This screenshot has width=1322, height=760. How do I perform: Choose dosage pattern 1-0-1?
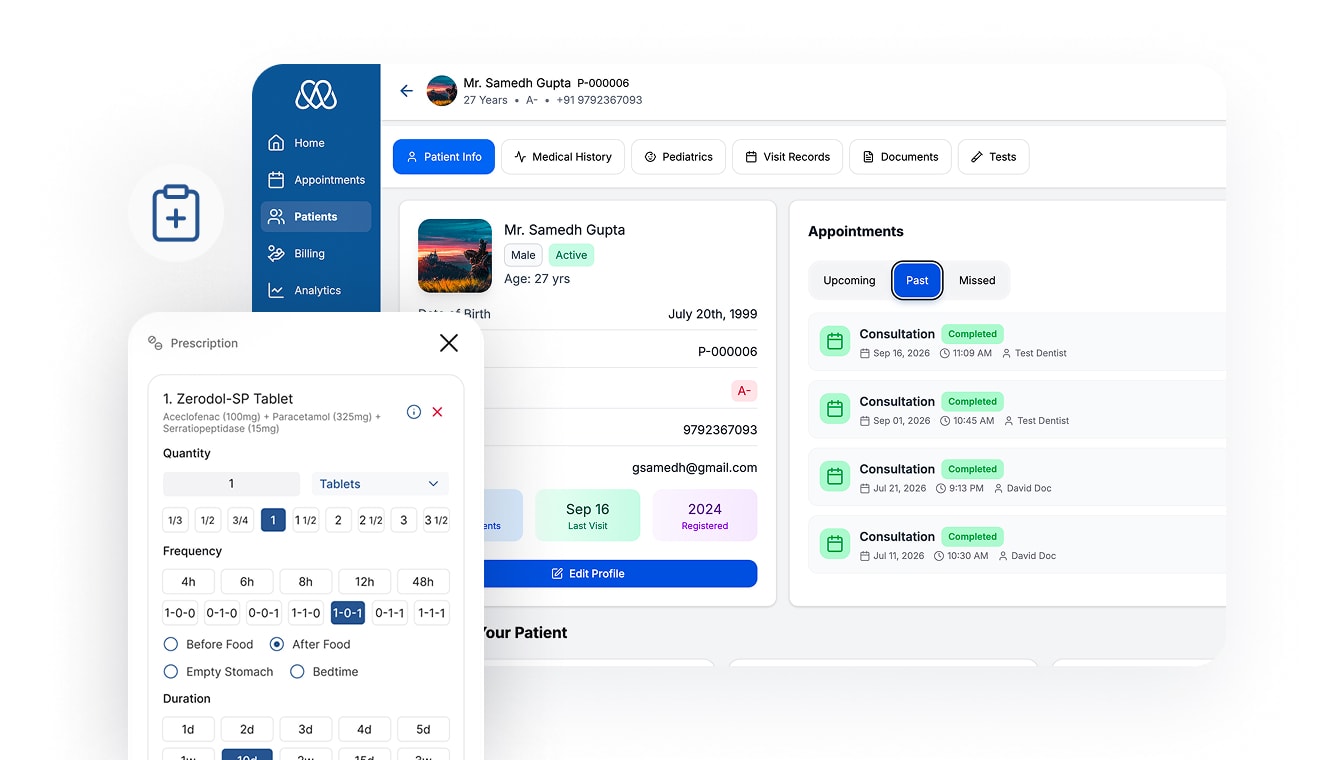tap(347, 613)
